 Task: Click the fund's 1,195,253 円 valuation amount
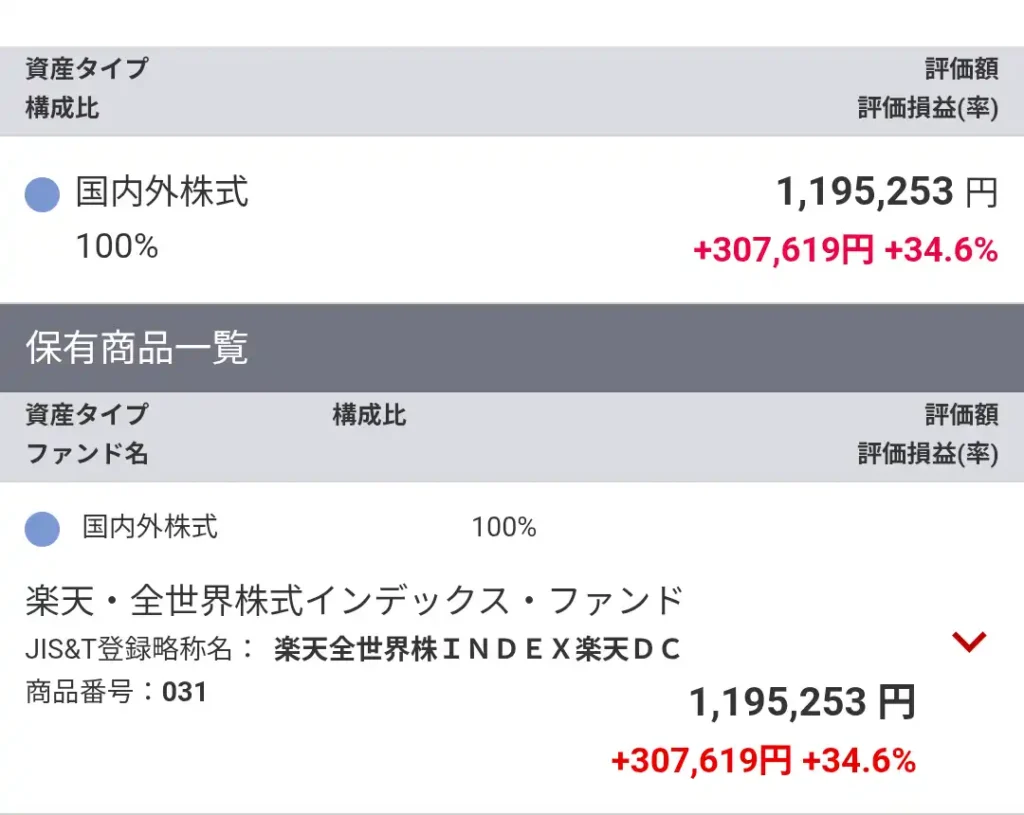803,703
